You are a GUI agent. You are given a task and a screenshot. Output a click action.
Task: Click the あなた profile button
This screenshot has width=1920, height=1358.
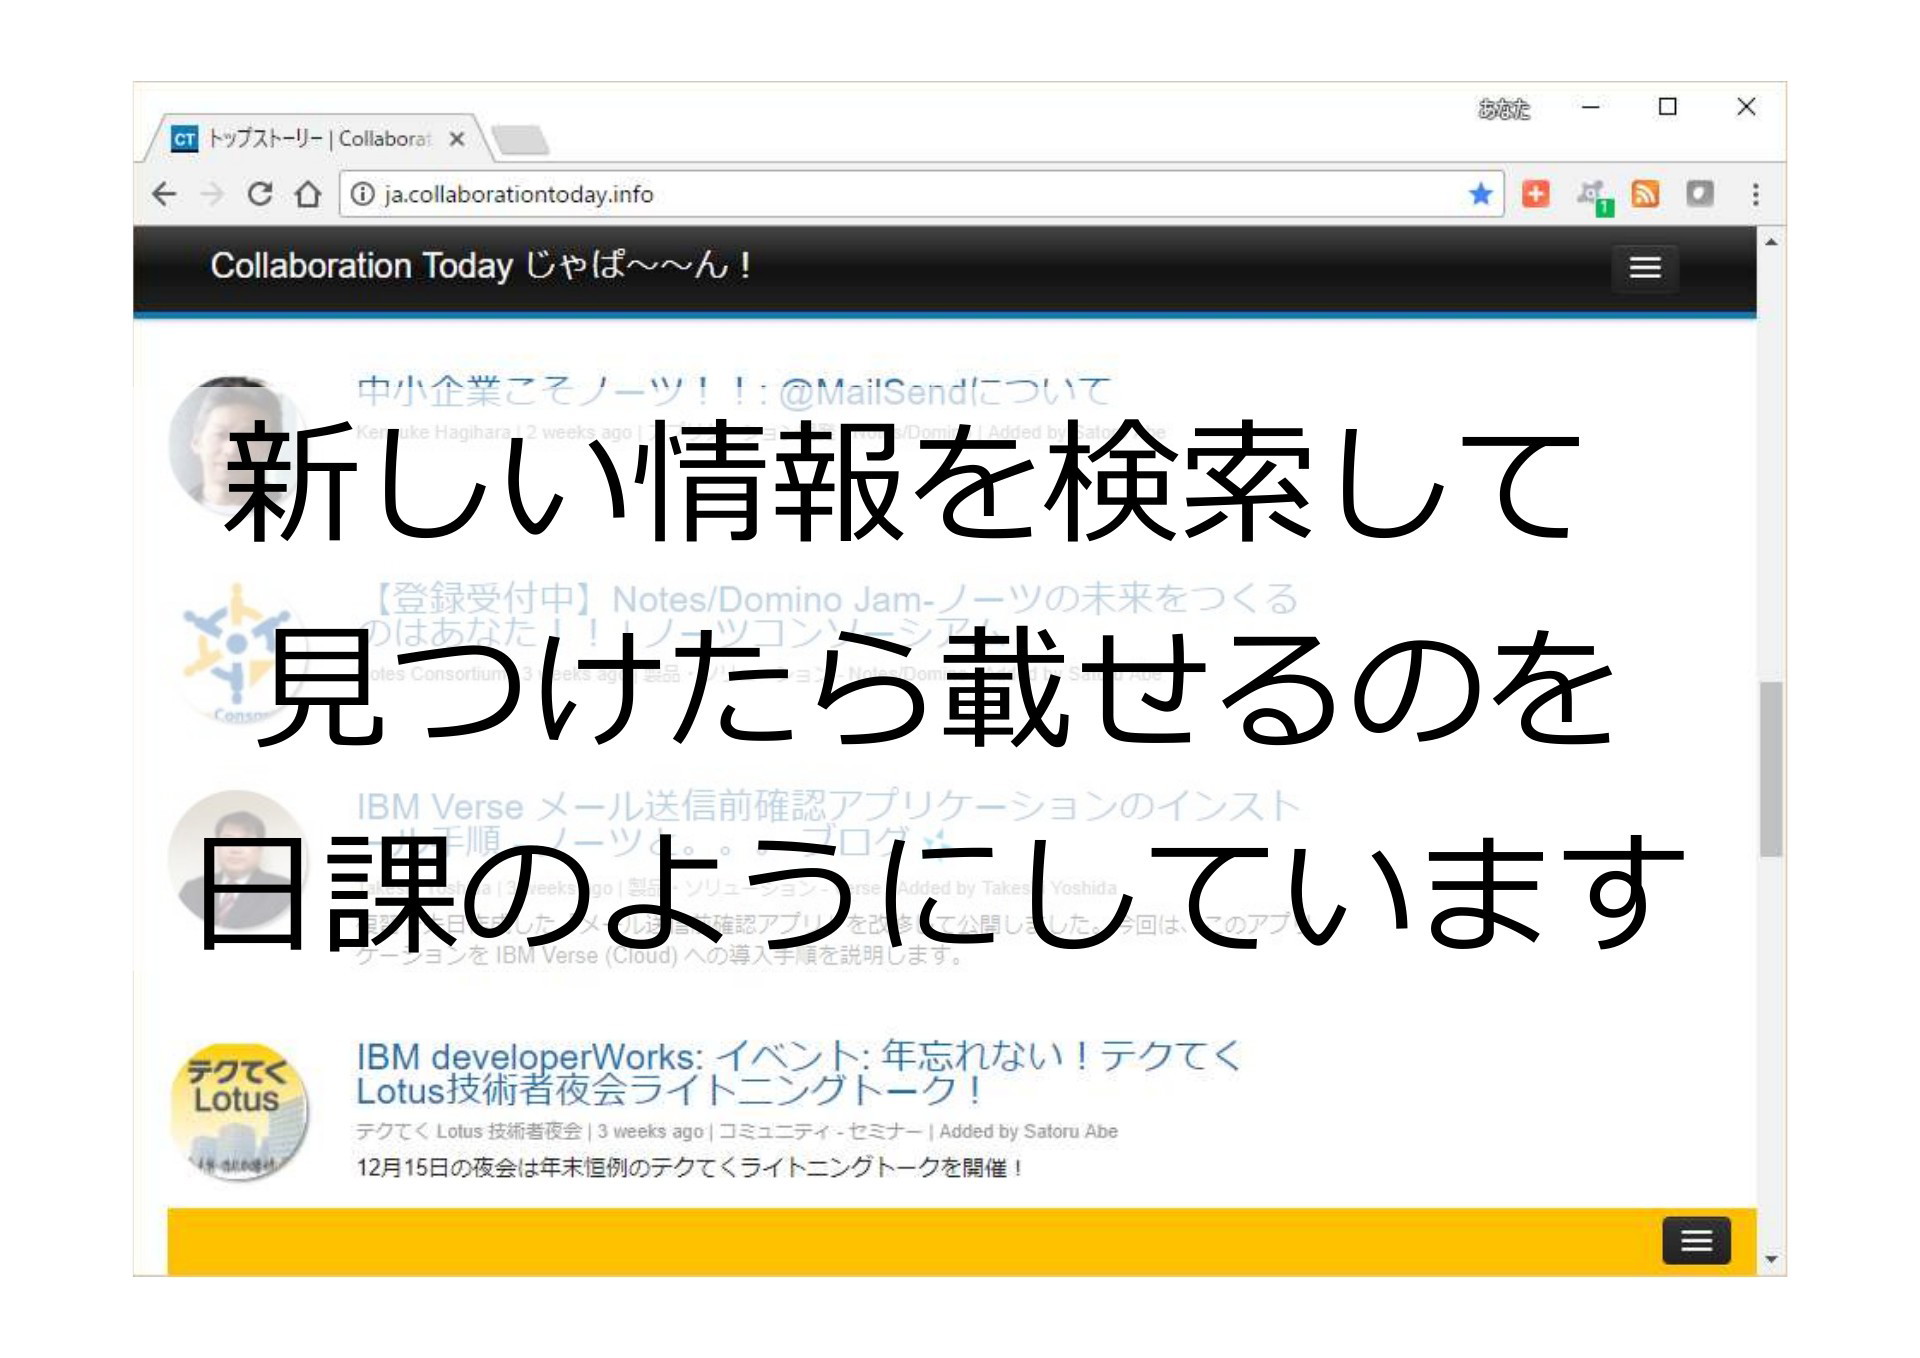[x=1504, y=108]
